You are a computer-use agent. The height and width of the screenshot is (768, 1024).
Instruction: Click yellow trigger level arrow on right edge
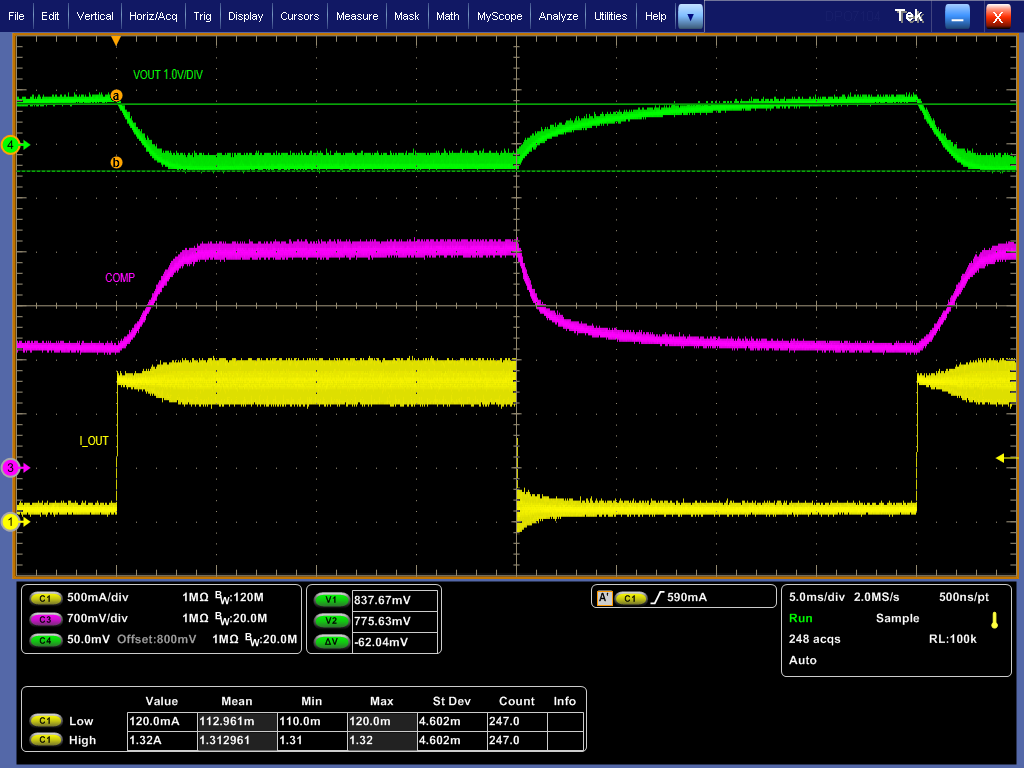click(1001, 458)
